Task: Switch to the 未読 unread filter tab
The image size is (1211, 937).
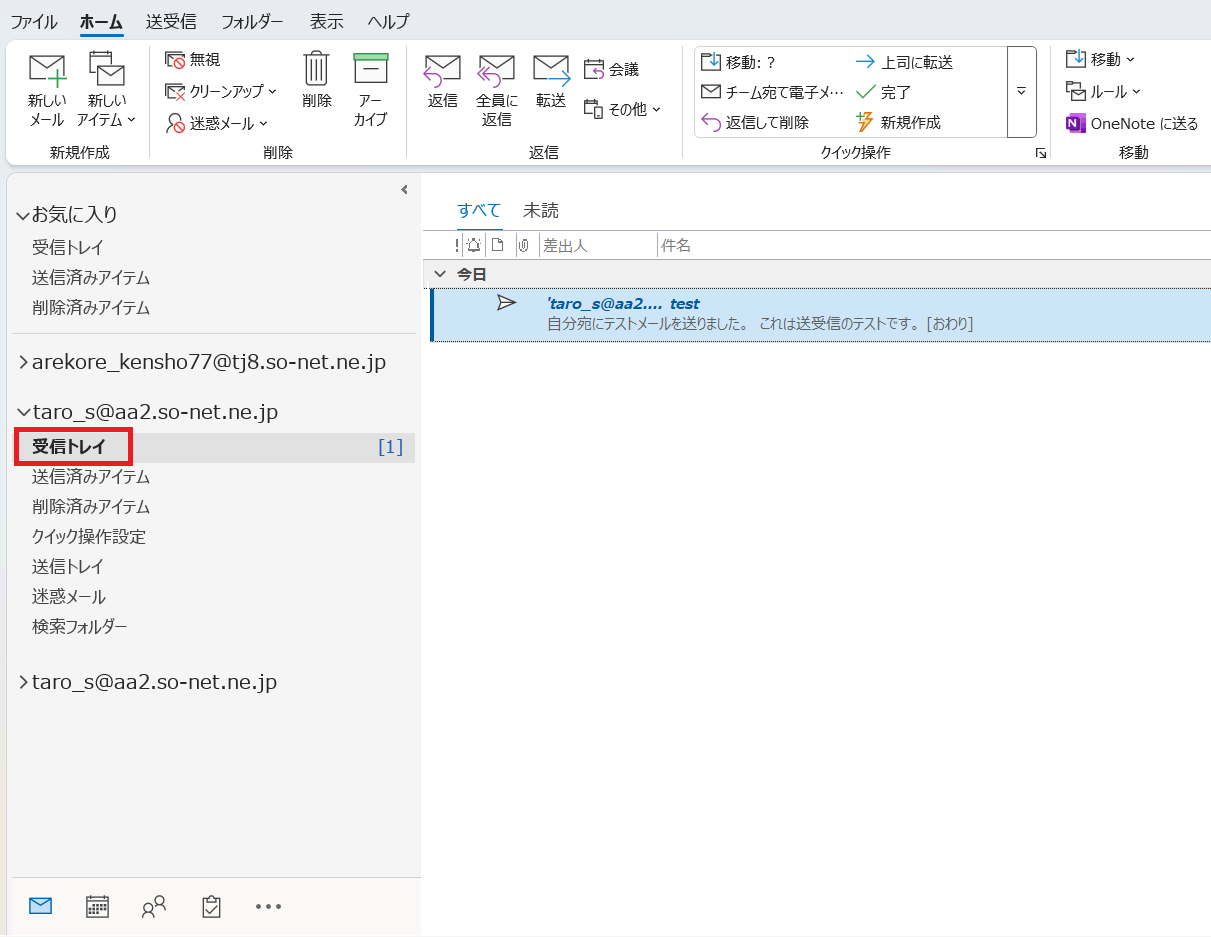Action: pyautogui.click(x=540, y=210)
